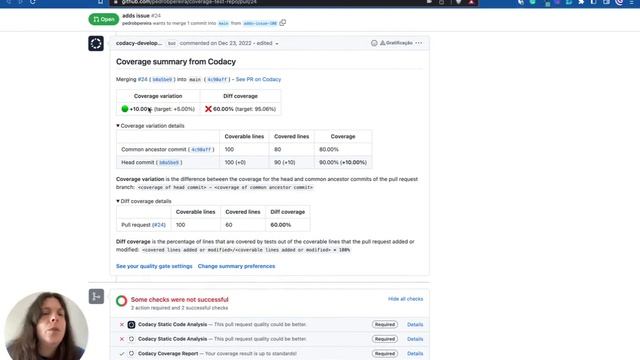Collapse the Coverage variation details section
640x360 pixels.
[x=150, y=126]
